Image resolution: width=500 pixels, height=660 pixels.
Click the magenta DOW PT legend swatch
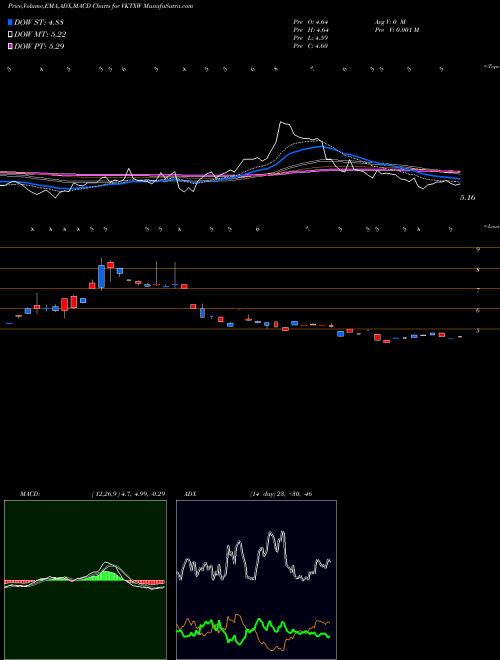(10, 46)
